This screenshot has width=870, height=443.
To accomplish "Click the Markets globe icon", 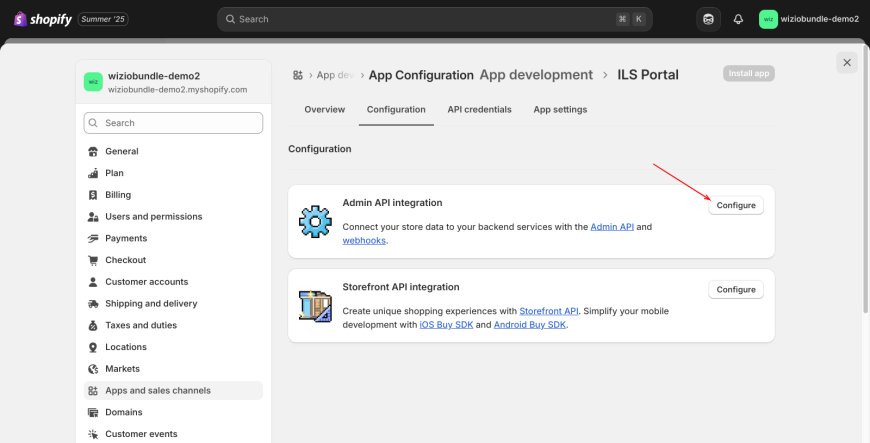I will (x=93, y=369).
